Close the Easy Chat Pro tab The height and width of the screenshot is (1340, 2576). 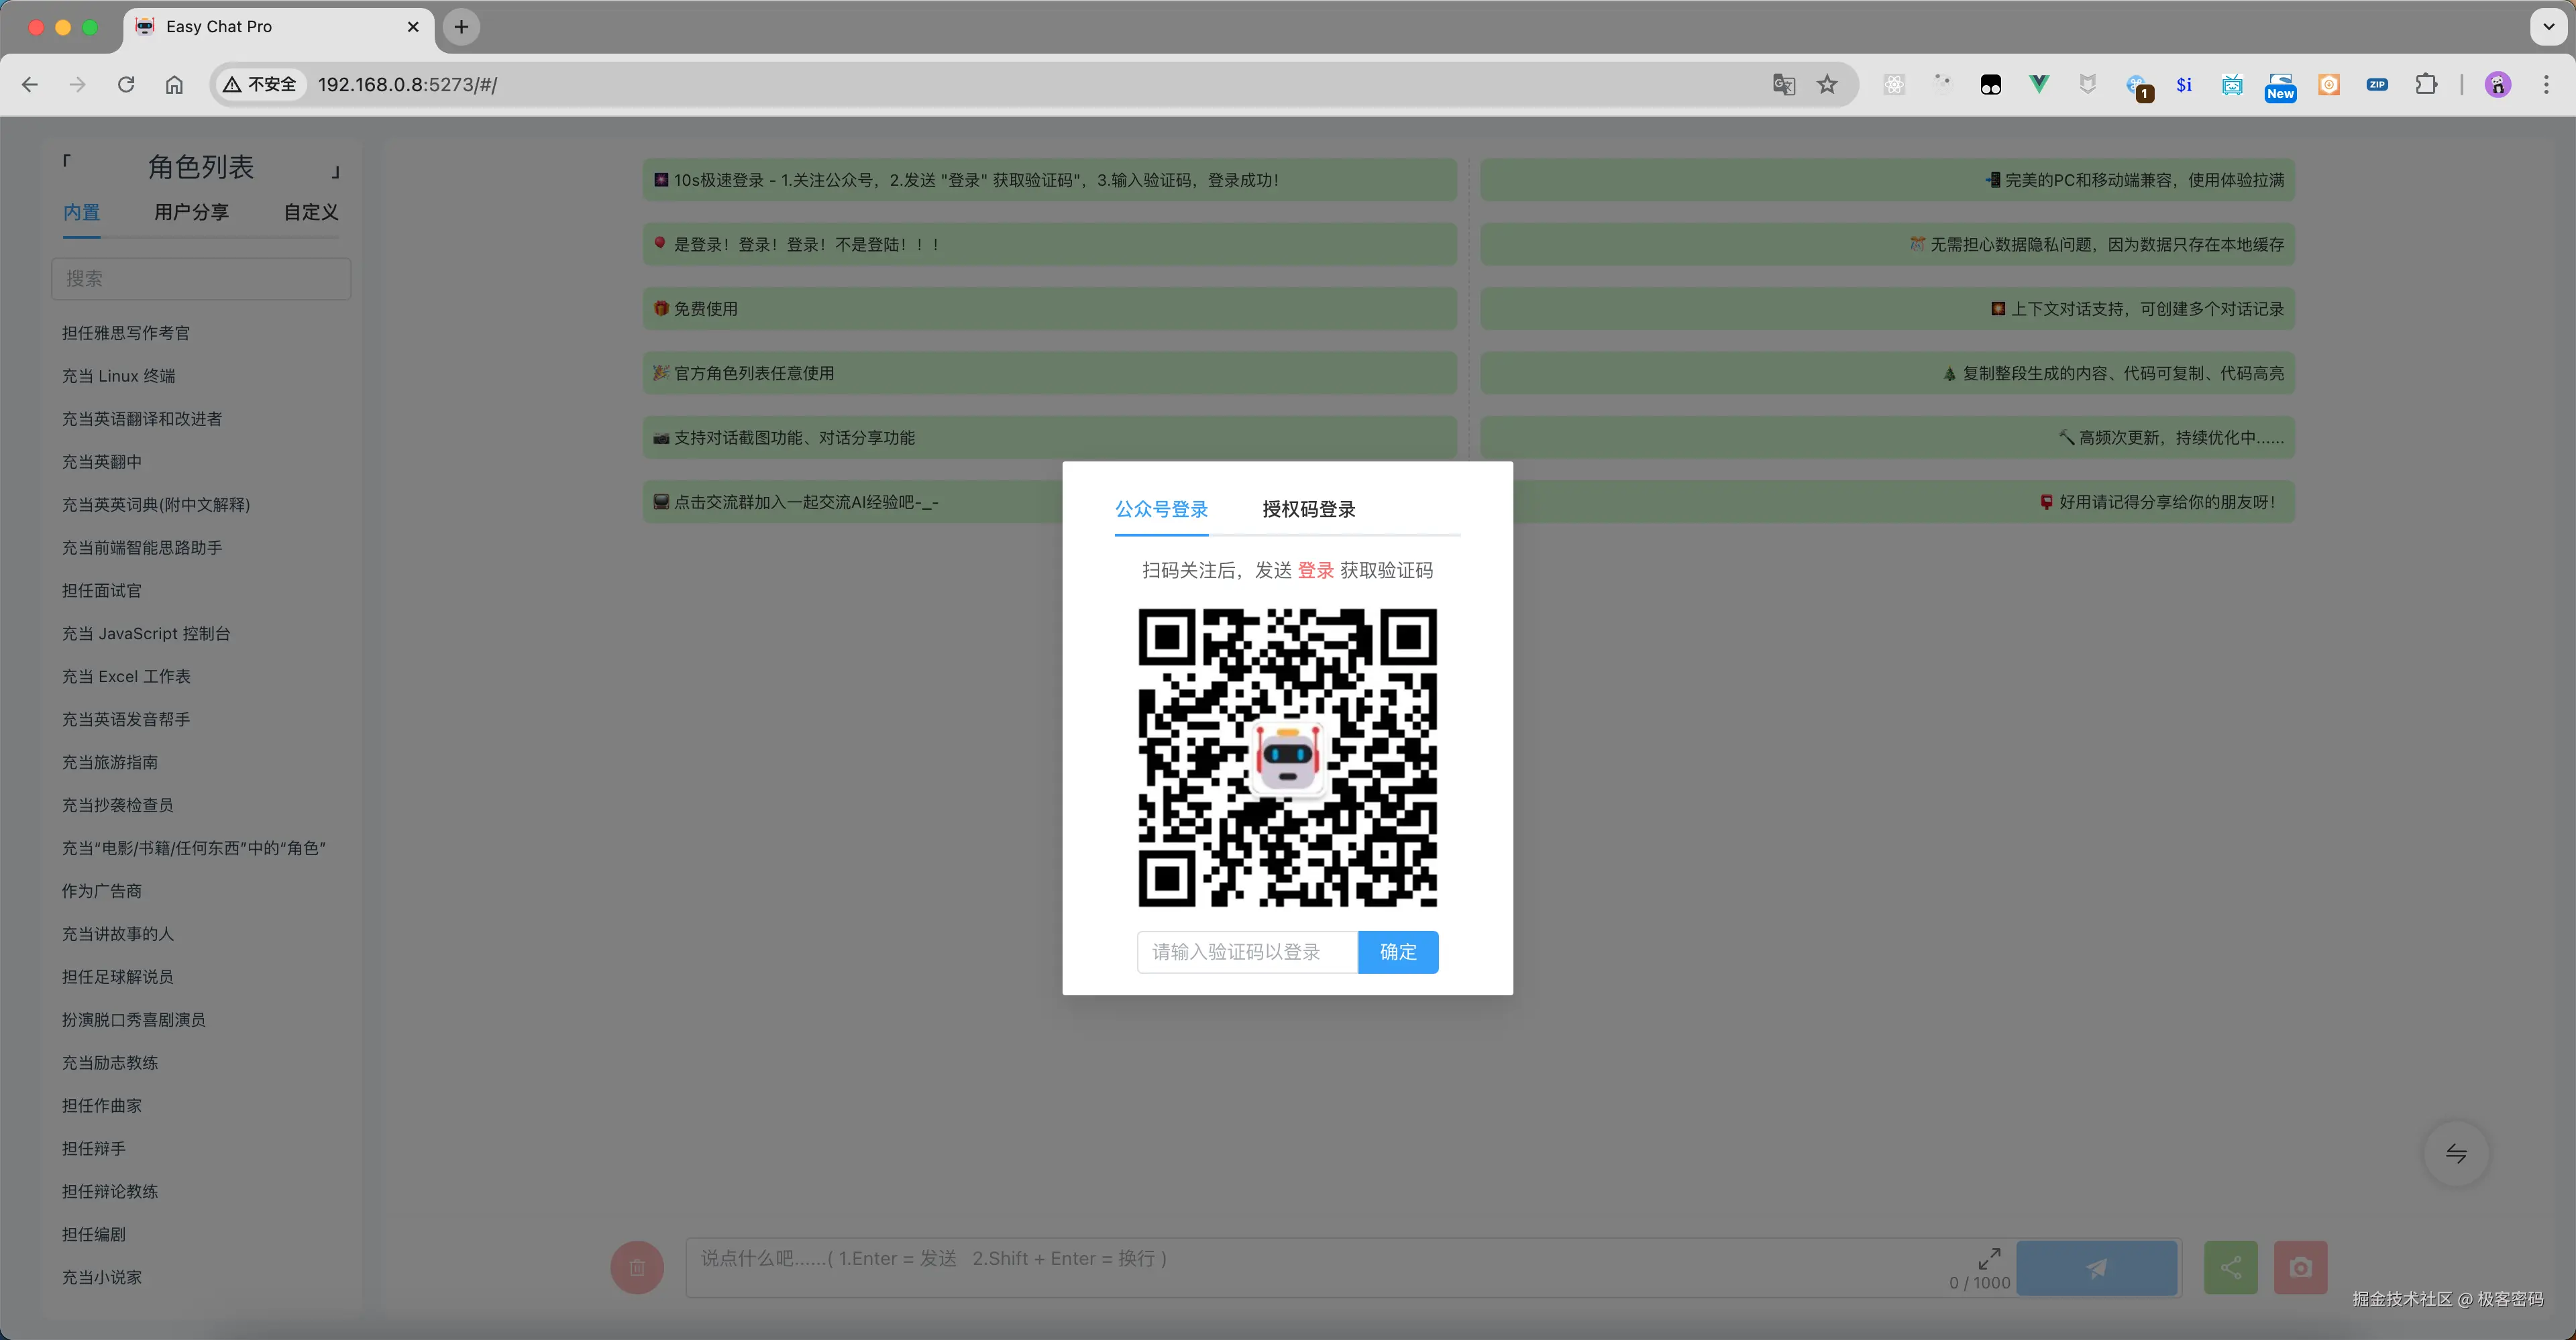tap(413, 27)
